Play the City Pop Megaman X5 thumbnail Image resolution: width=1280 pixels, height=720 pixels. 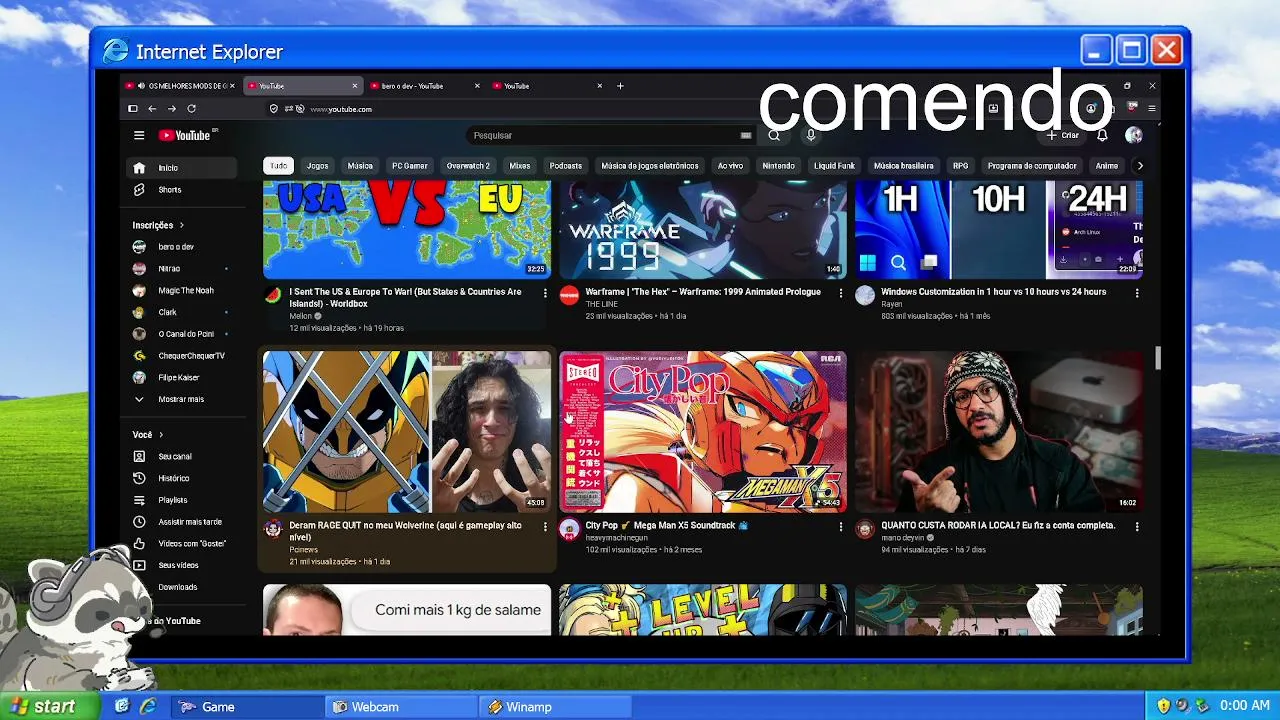[x=702, y=431]
